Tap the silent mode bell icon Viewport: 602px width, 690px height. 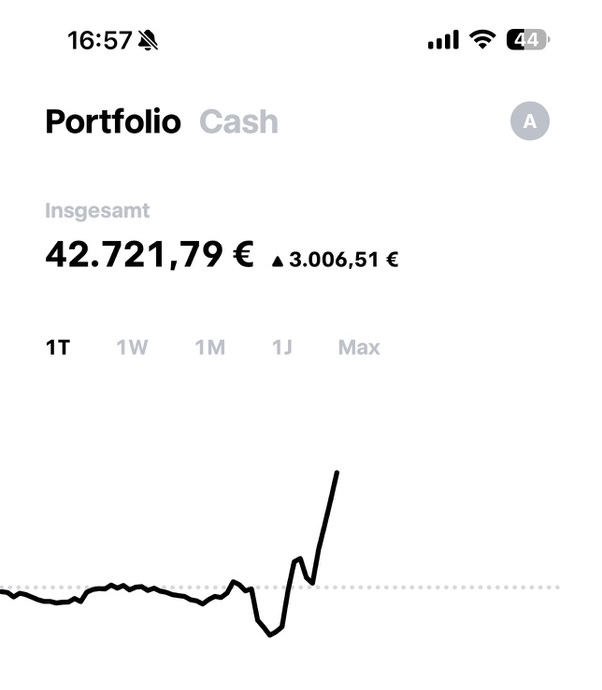click(x=149, y=40)
